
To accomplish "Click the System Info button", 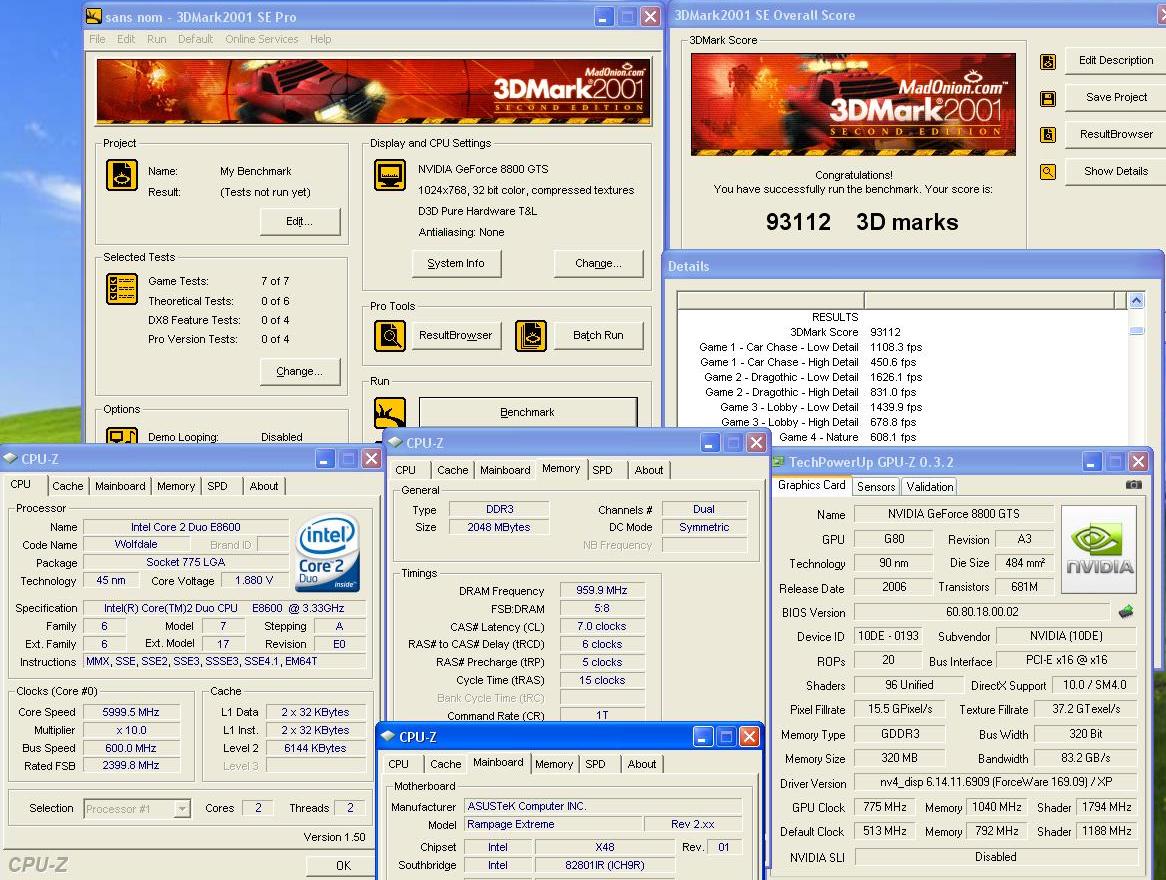I will [456, 263].
